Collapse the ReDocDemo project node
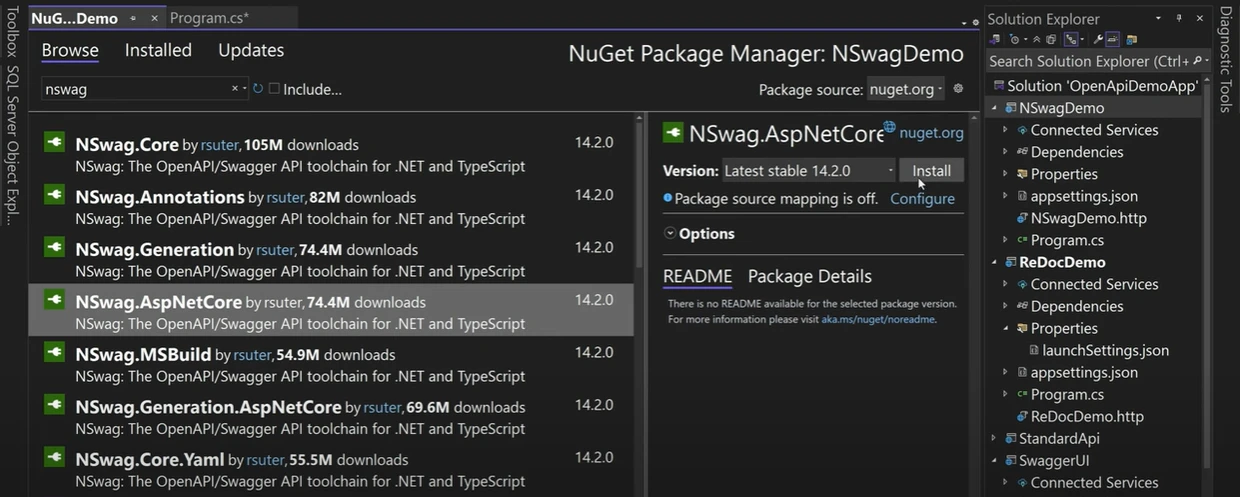The width and height of the screenshot is (1240, 497). tap(994, 262)
